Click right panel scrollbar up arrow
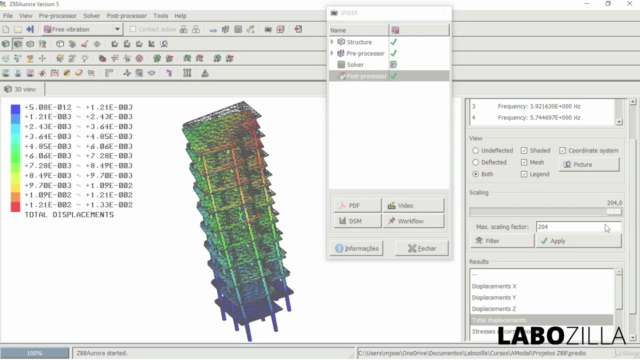 tap(633, 101)
